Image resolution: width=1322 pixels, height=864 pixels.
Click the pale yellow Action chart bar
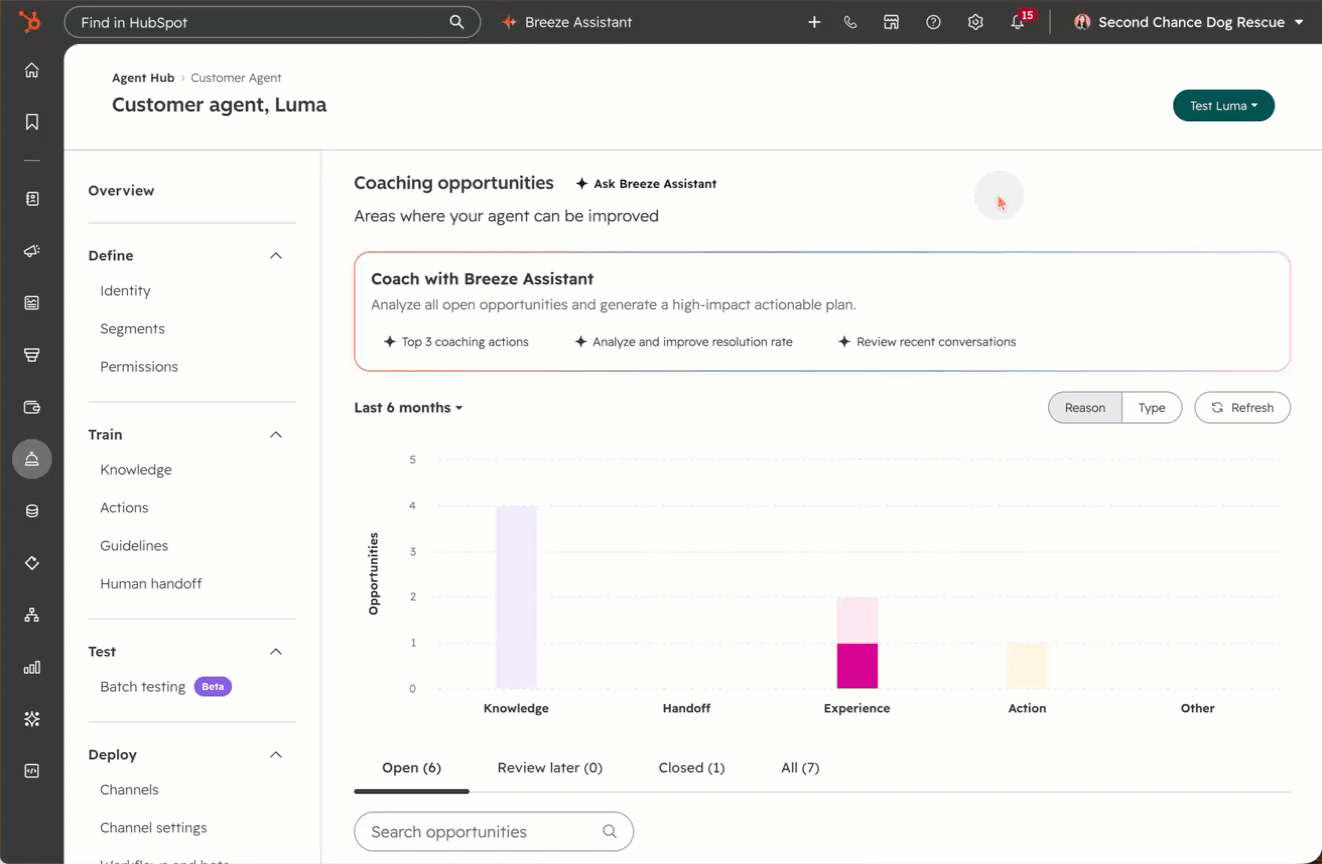[x=1027, y=666]
